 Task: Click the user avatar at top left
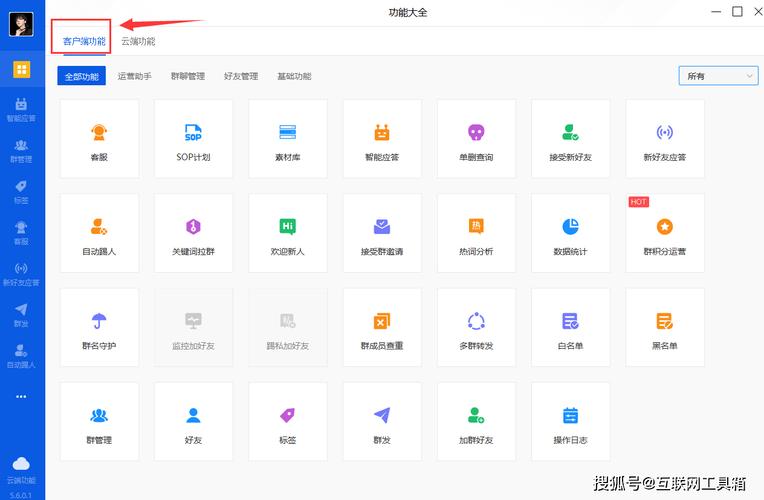[21, 24]
